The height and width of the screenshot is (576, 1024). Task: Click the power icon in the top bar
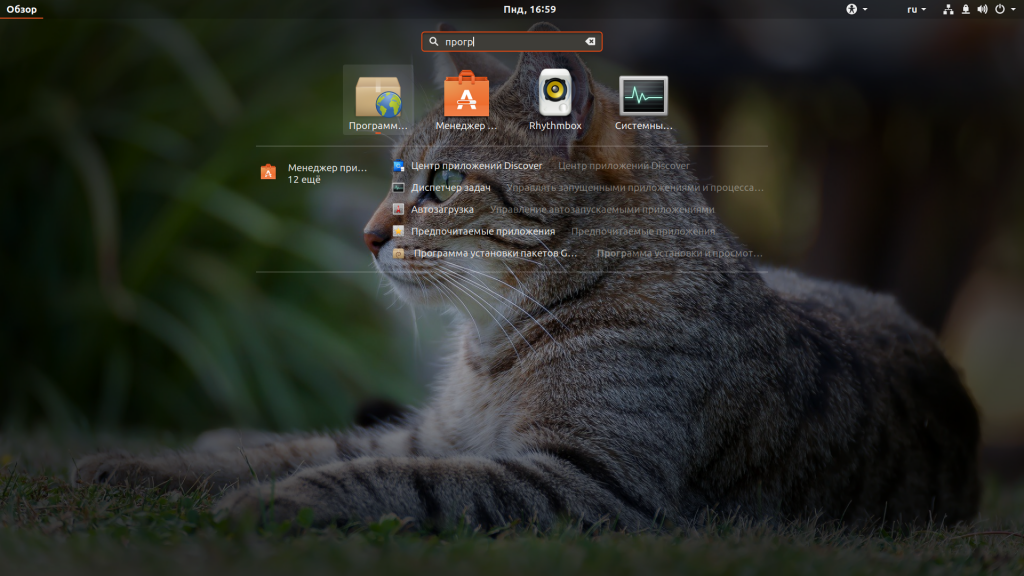(x=999, y=9)
